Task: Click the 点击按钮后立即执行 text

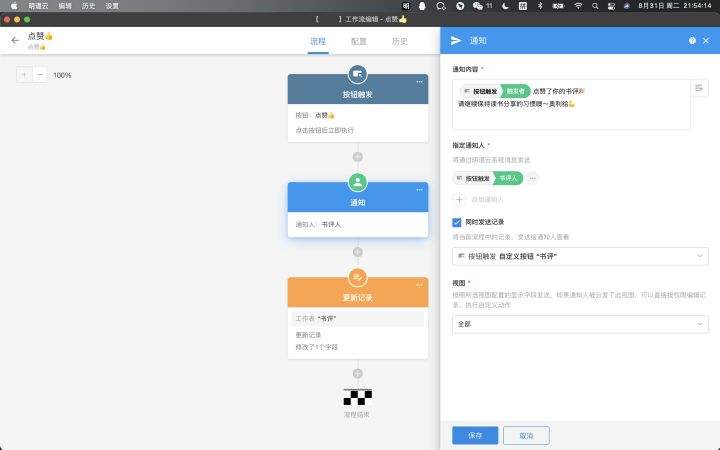Action: [x=324, y=130]
